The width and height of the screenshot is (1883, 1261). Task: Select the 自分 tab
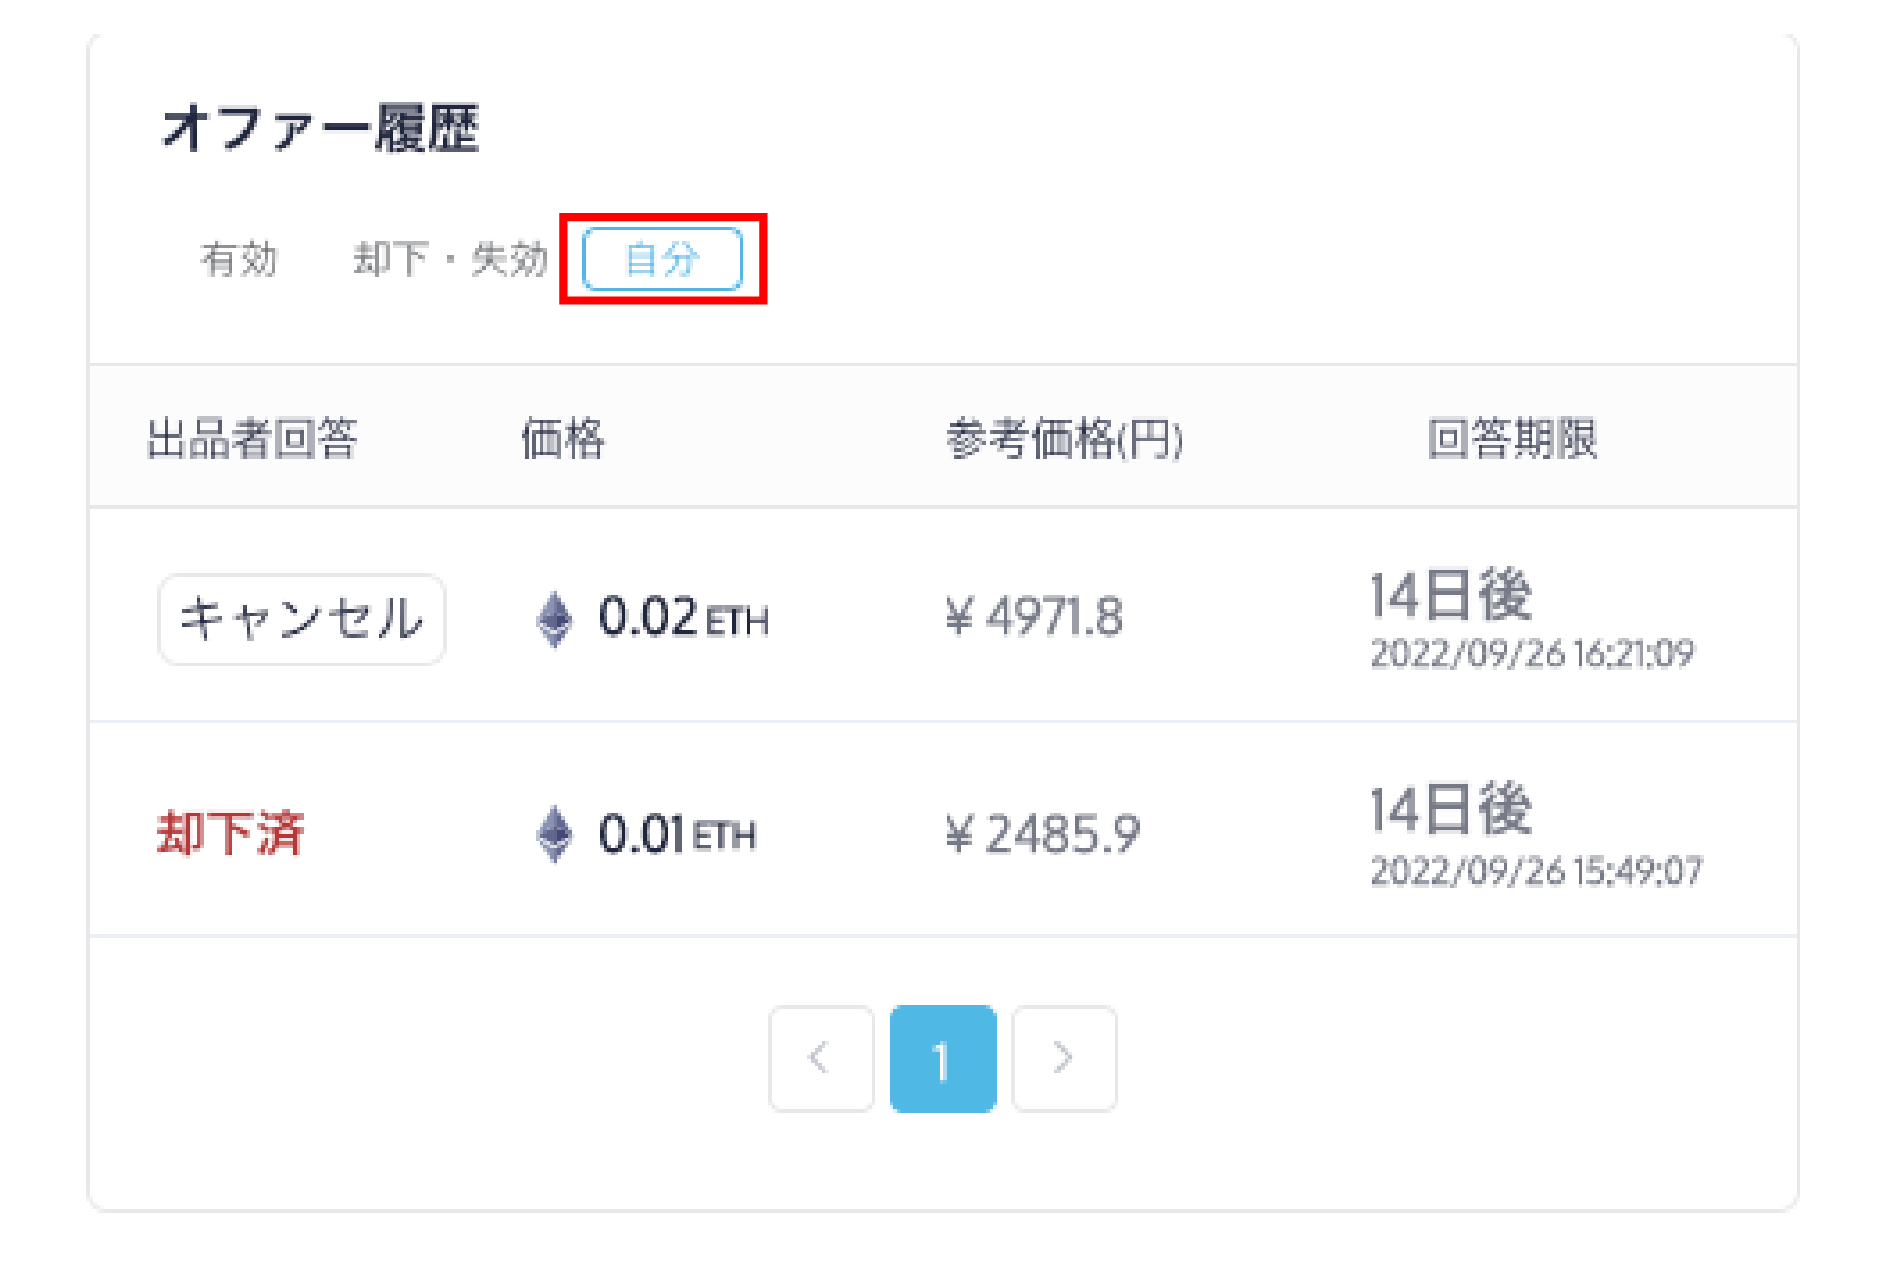[x=662, y=259]
